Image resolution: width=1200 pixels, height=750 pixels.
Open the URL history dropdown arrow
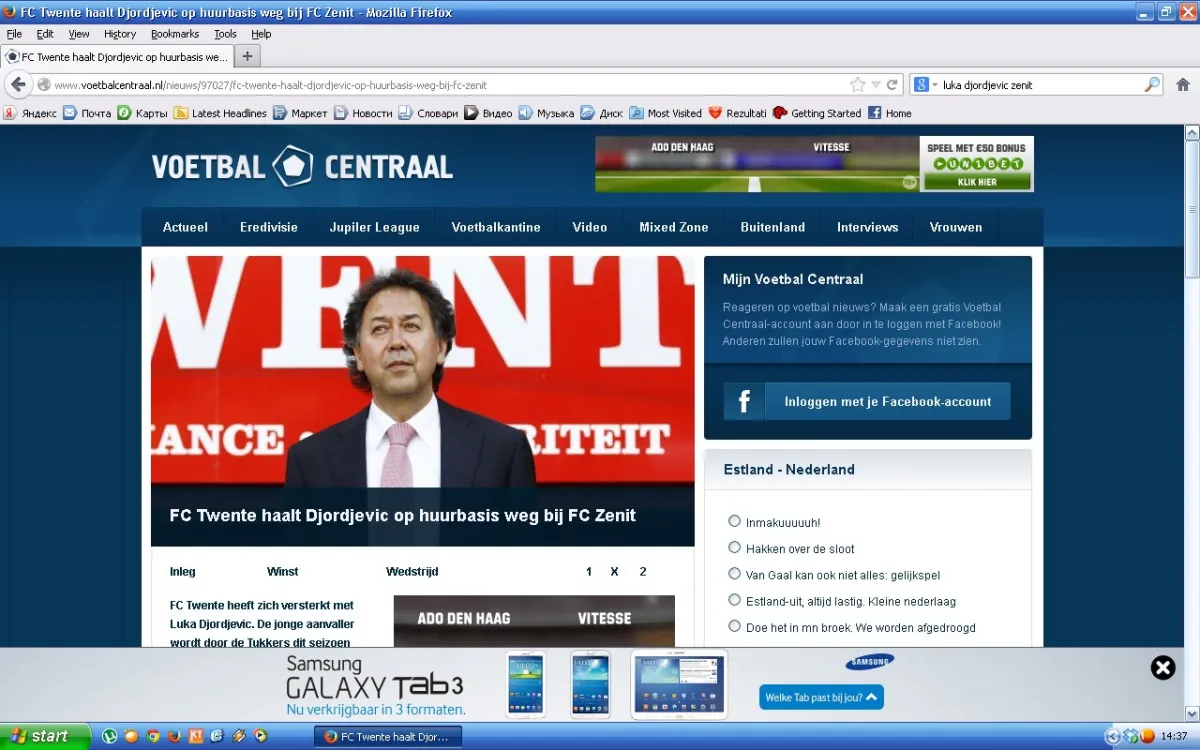[876, 85]
